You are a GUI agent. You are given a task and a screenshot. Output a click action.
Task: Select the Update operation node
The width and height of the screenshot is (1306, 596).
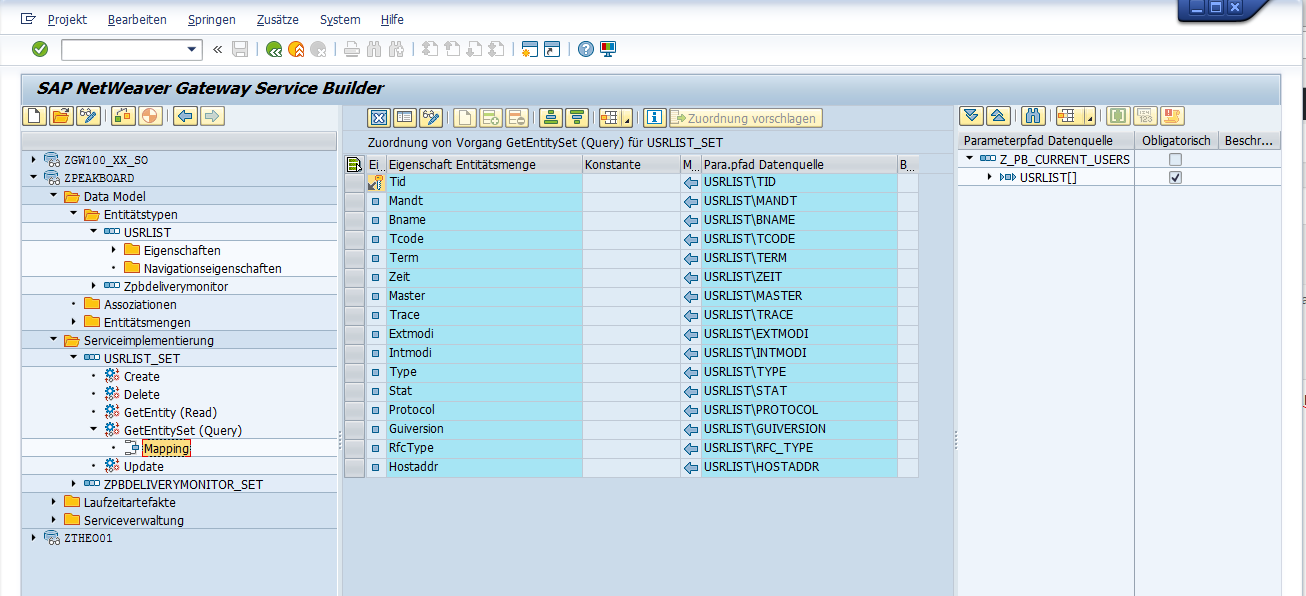[x=143, y=467]
